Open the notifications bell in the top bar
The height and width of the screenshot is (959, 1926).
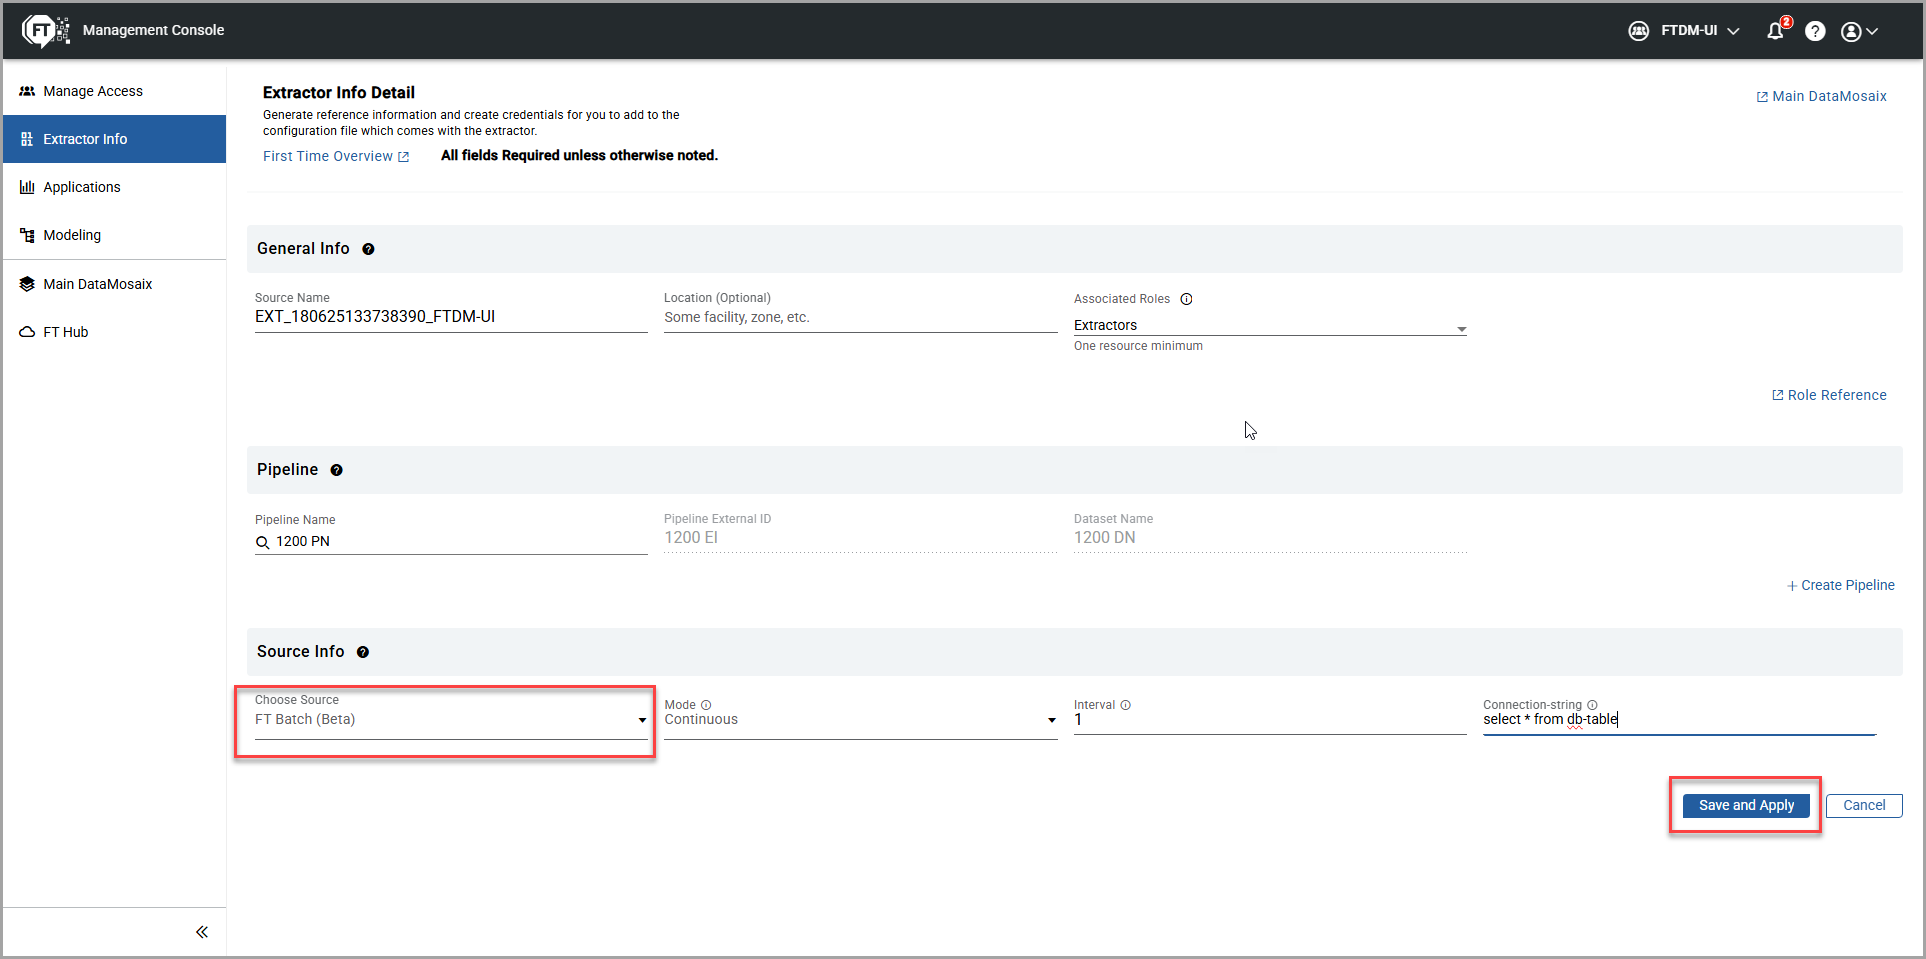click(1774, 31)
